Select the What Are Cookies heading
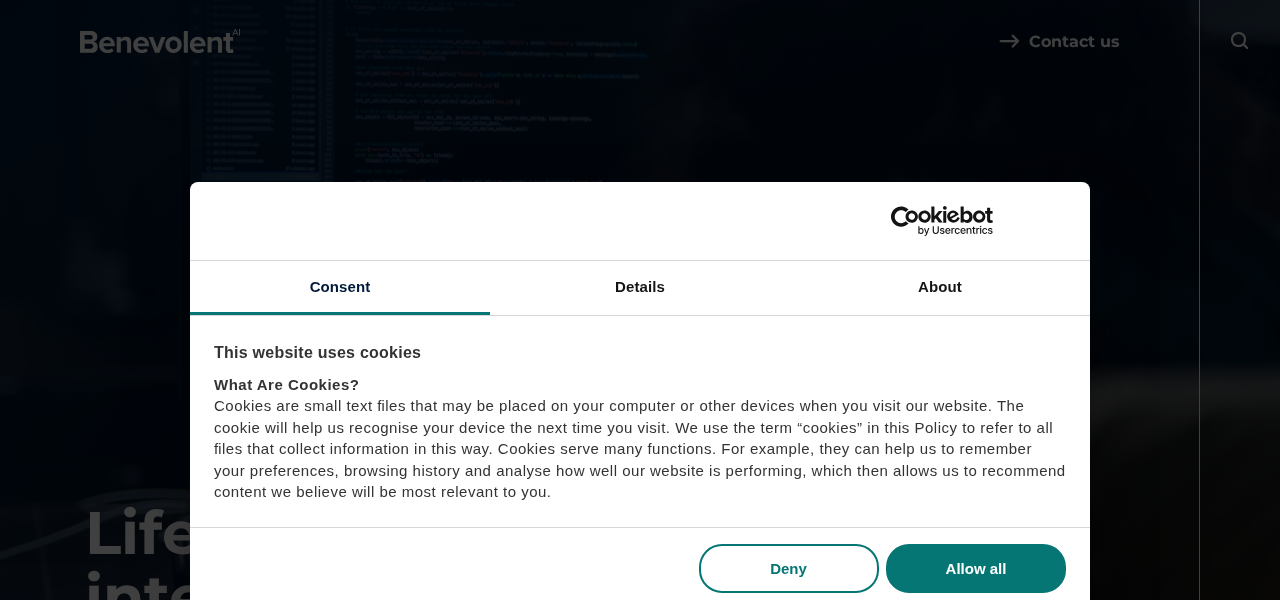This screenshot has width=1280, height=600. (286, 384)
